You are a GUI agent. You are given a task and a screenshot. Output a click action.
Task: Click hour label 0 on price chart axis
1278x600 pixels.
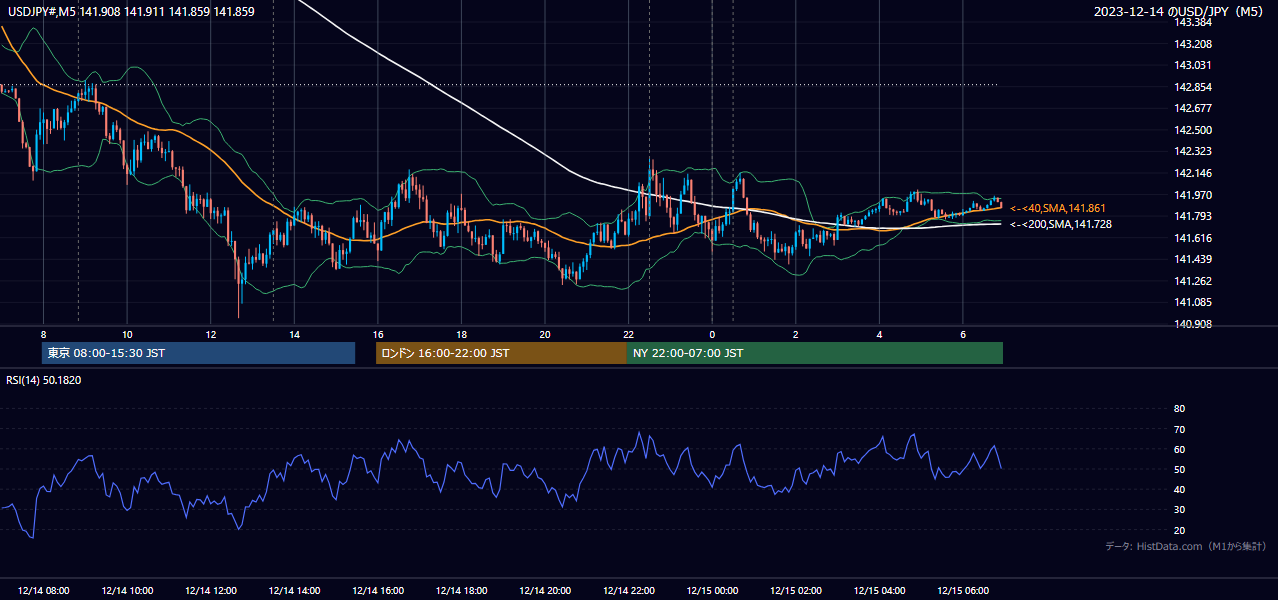coord(712,334)
